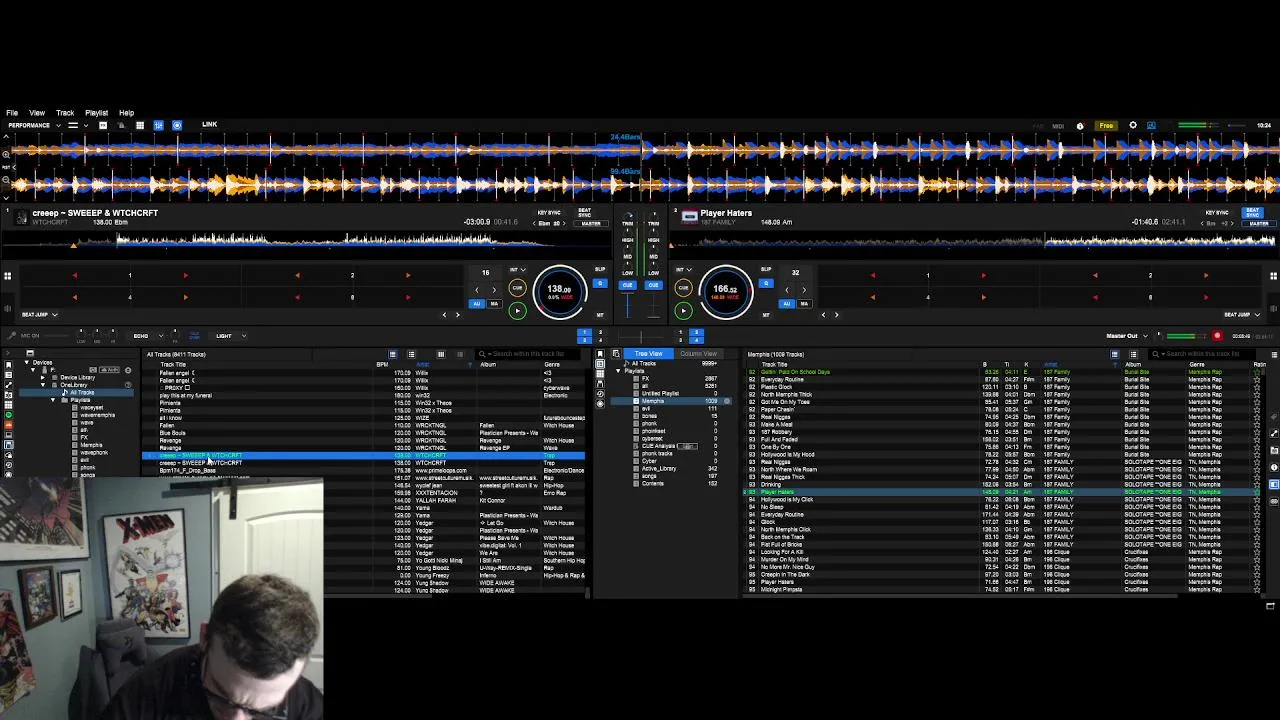Halve deck 1 loop beat size
The image size is (1280, 720).
pyautogui.click(x=477, y=290)
